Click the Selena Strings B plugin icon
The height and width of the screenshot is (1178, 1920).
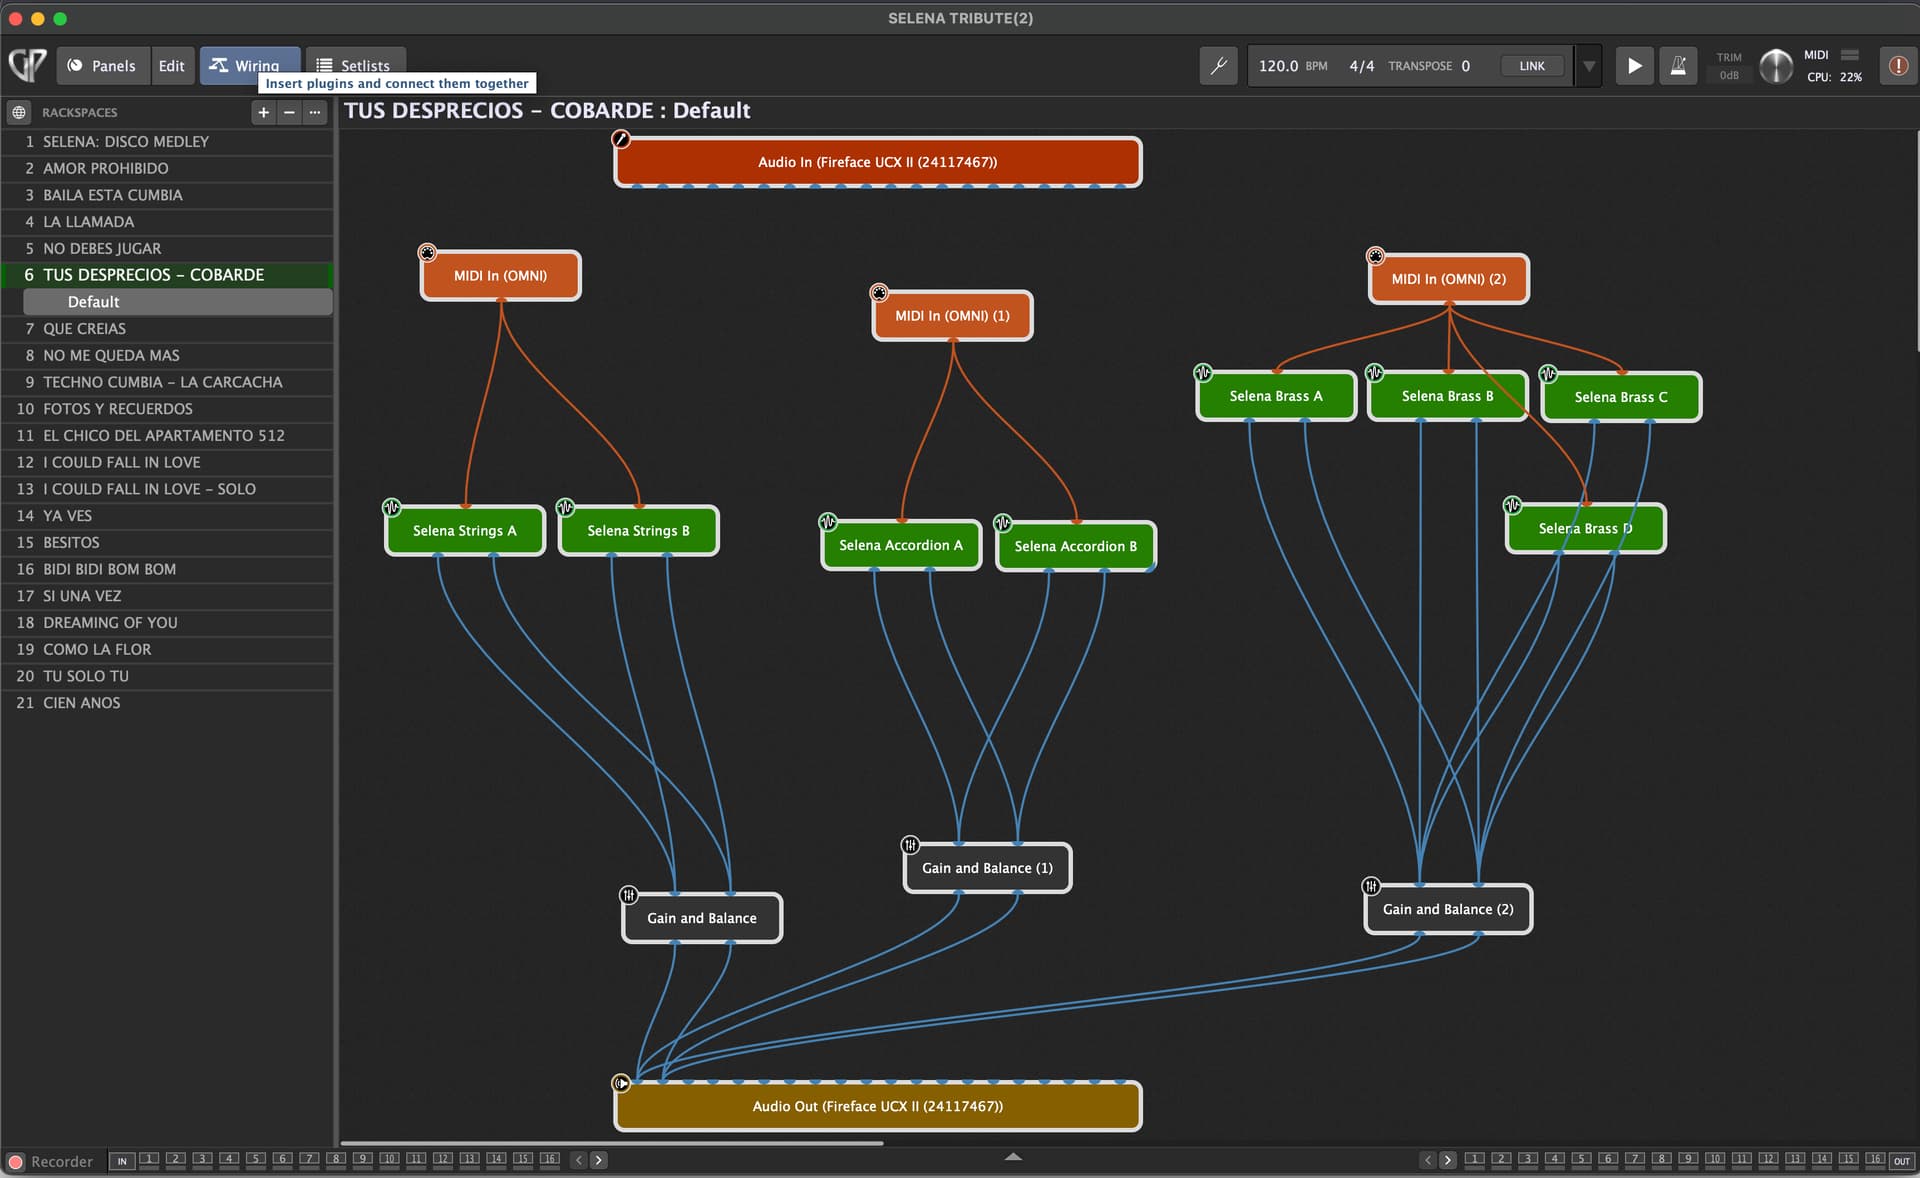click(565, 507)
